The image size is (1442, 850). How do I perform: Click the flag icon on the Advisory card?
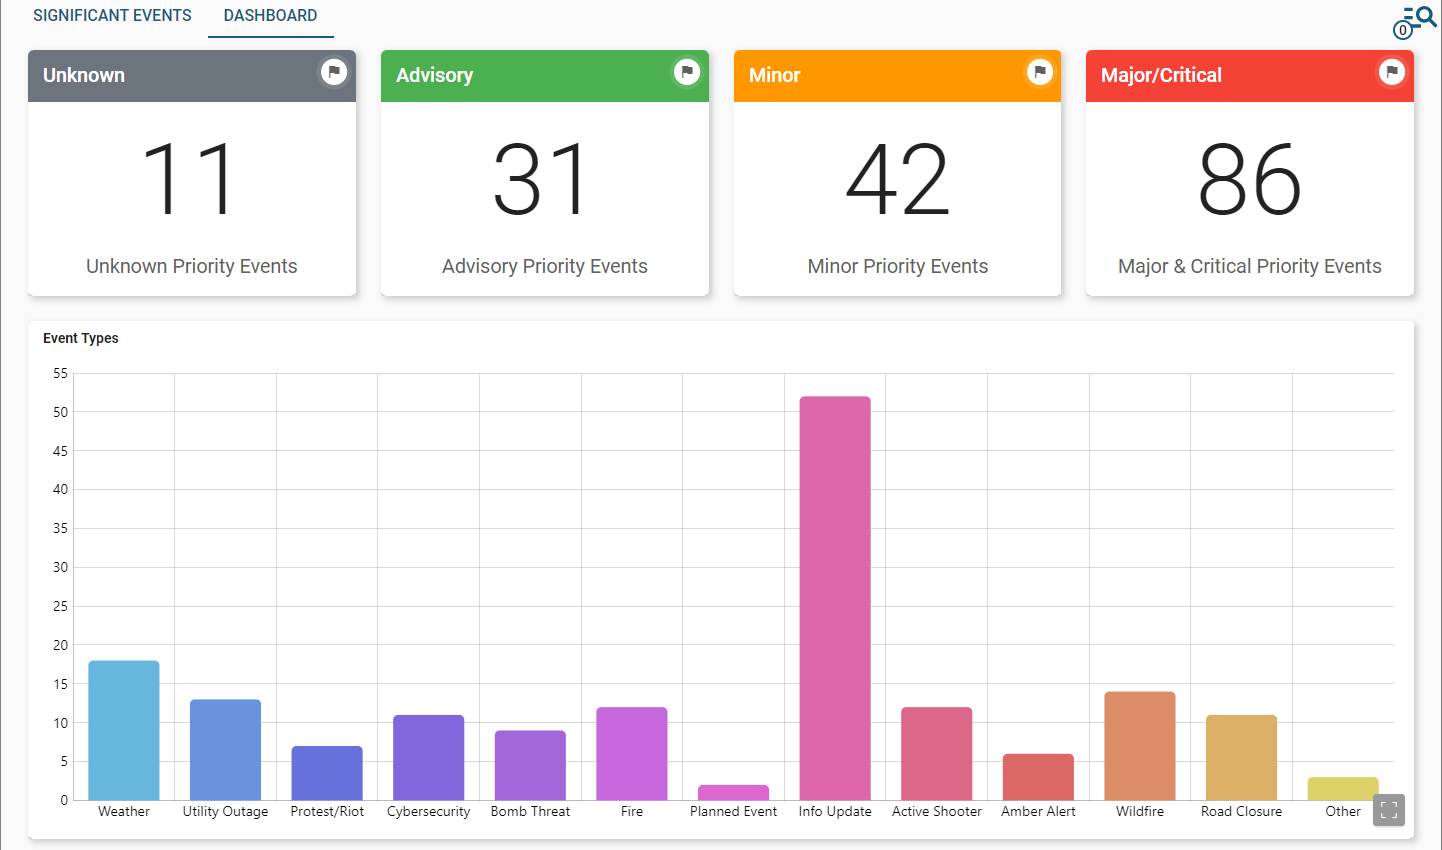687,72
